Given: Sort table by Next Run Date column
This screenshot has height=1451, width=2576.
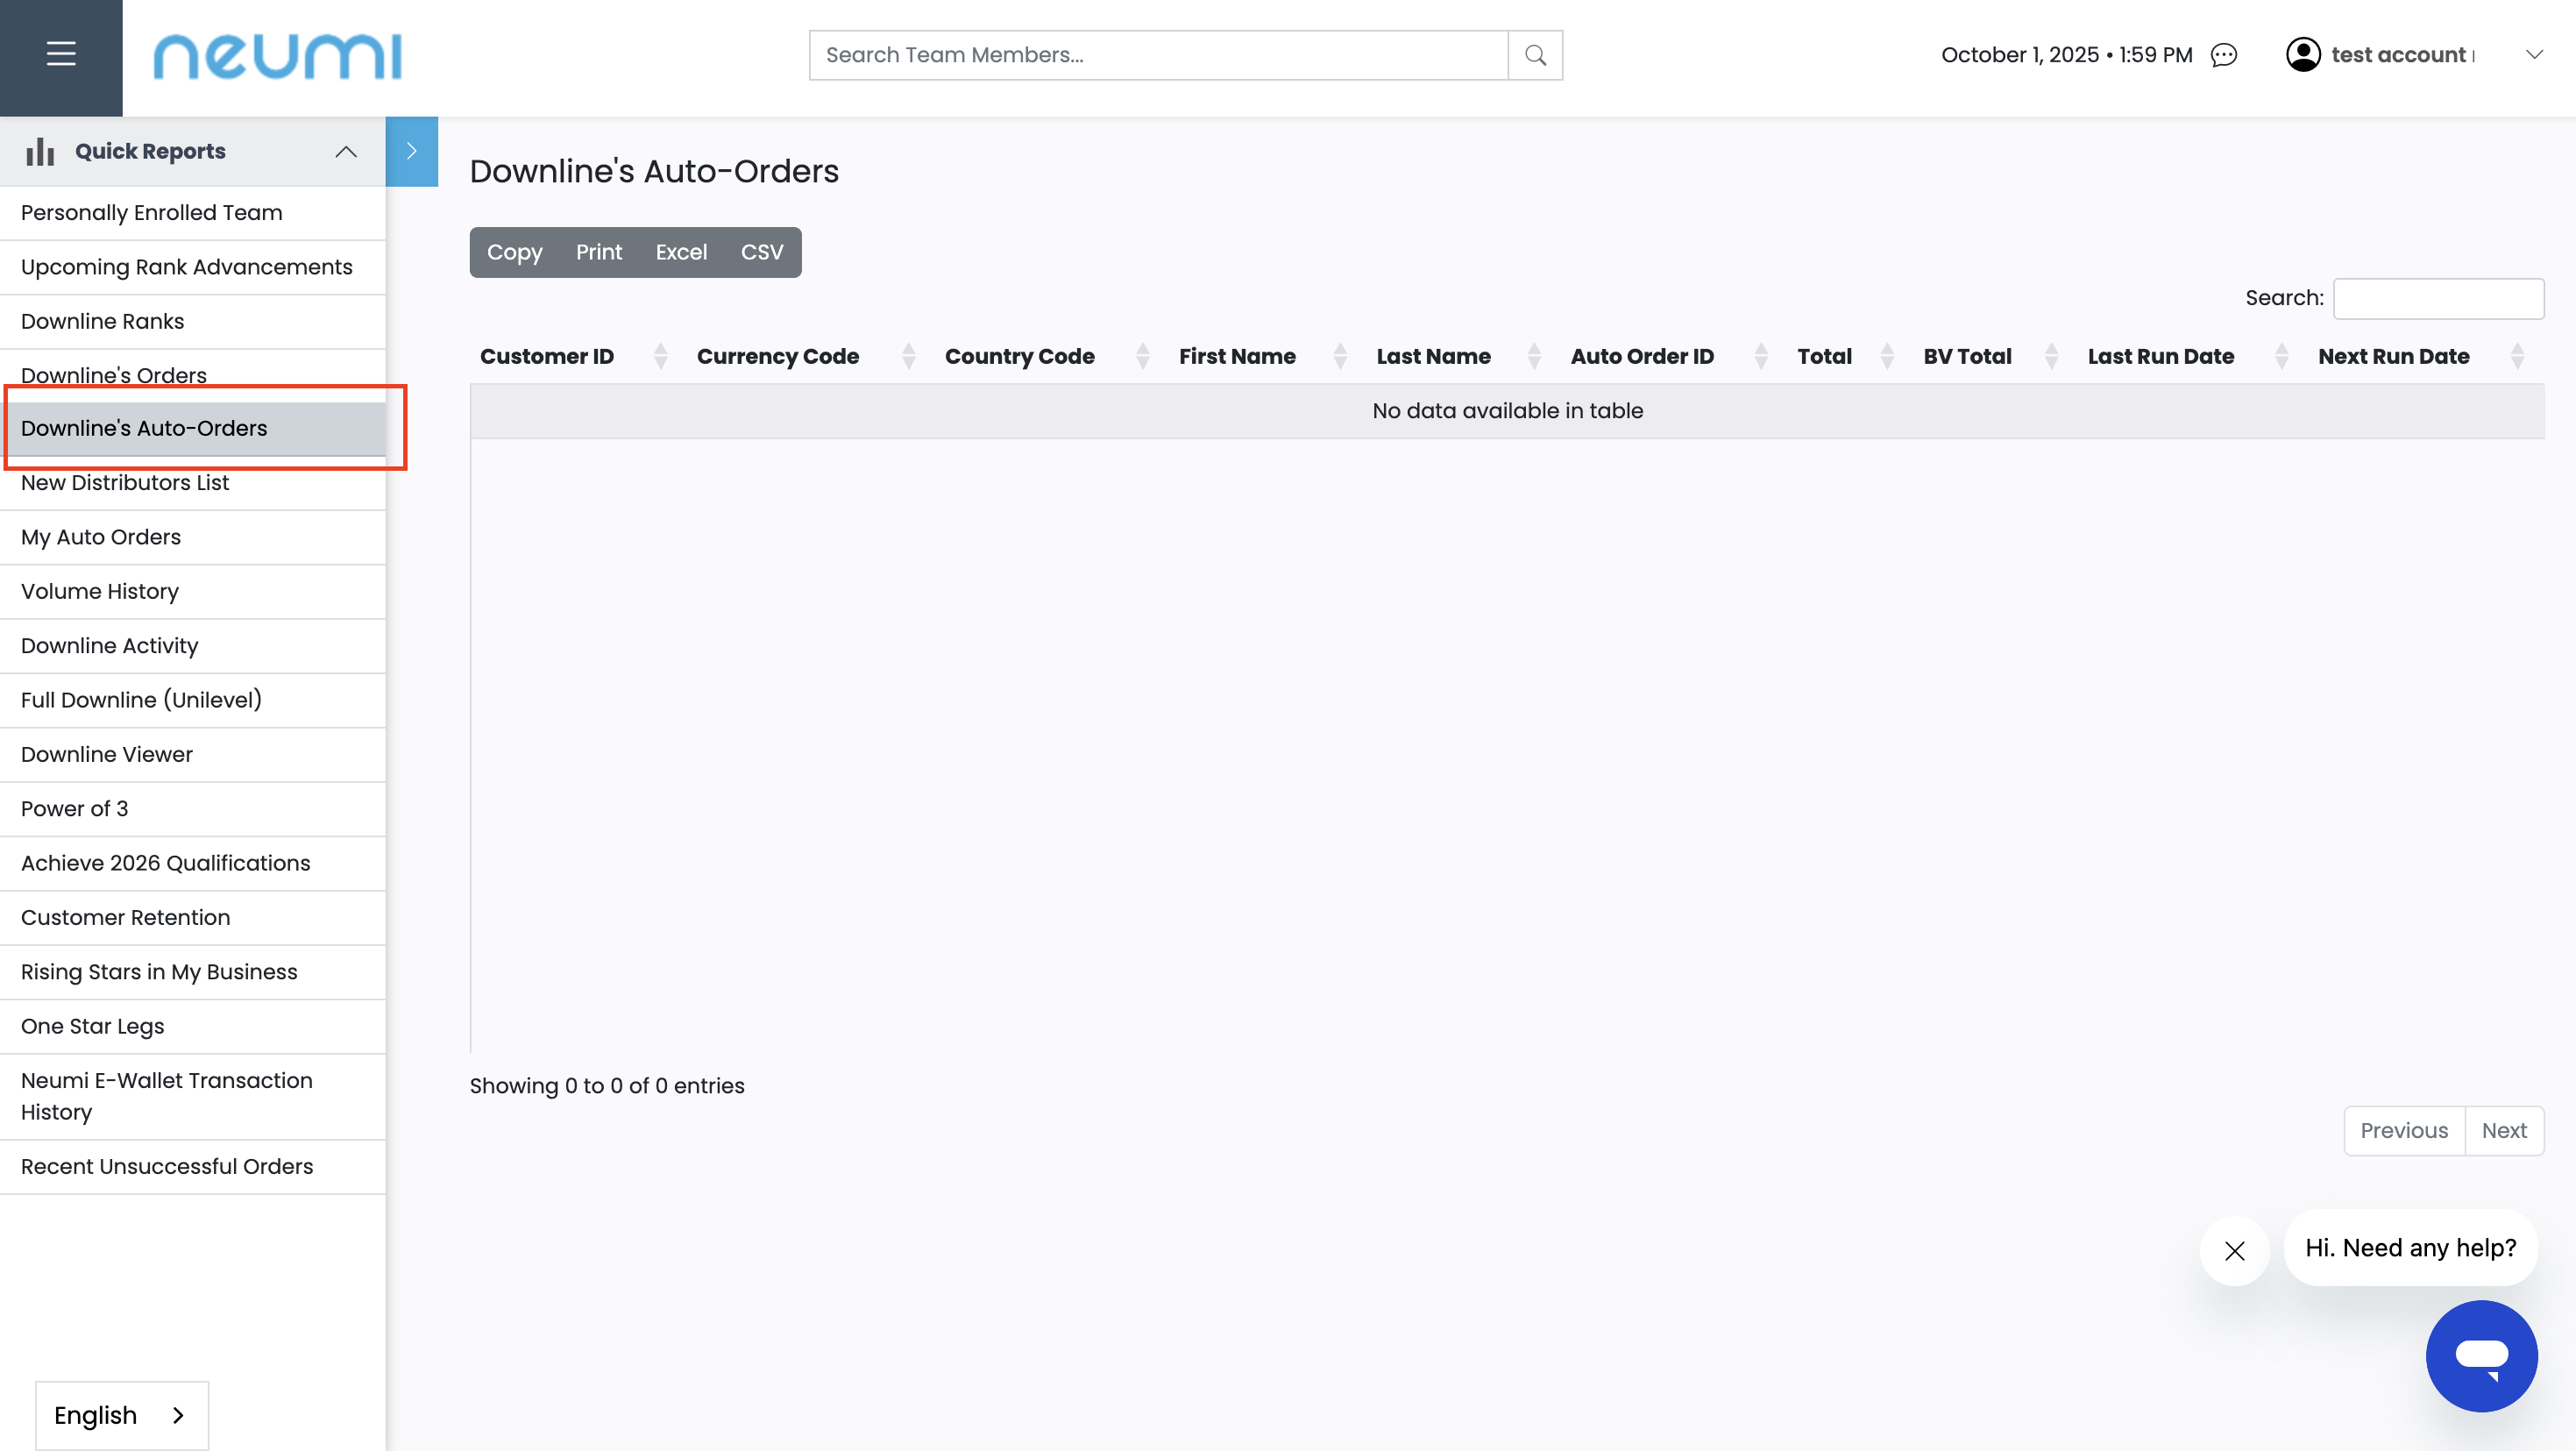Looking at the screenshot, I should (x=2393, y=356).
